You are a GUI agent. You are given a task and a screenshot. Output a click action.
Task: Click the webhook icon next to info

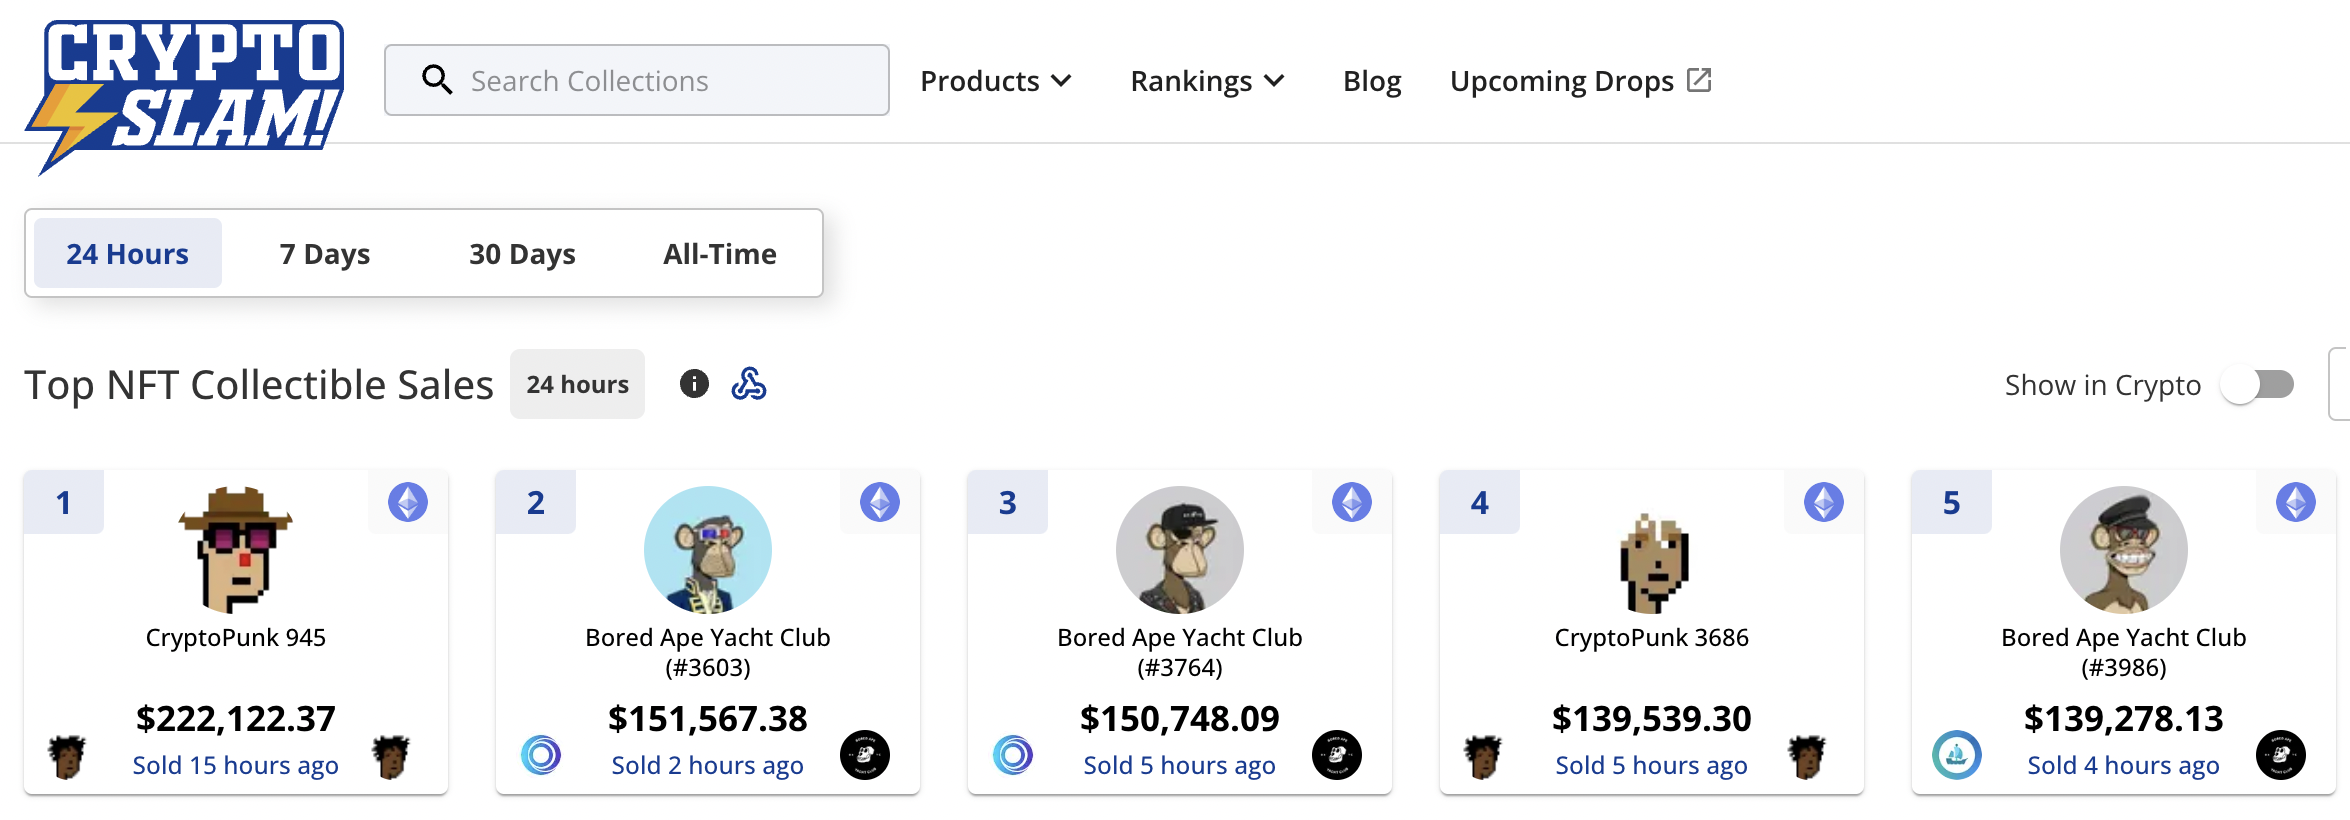tap(749, 384)
